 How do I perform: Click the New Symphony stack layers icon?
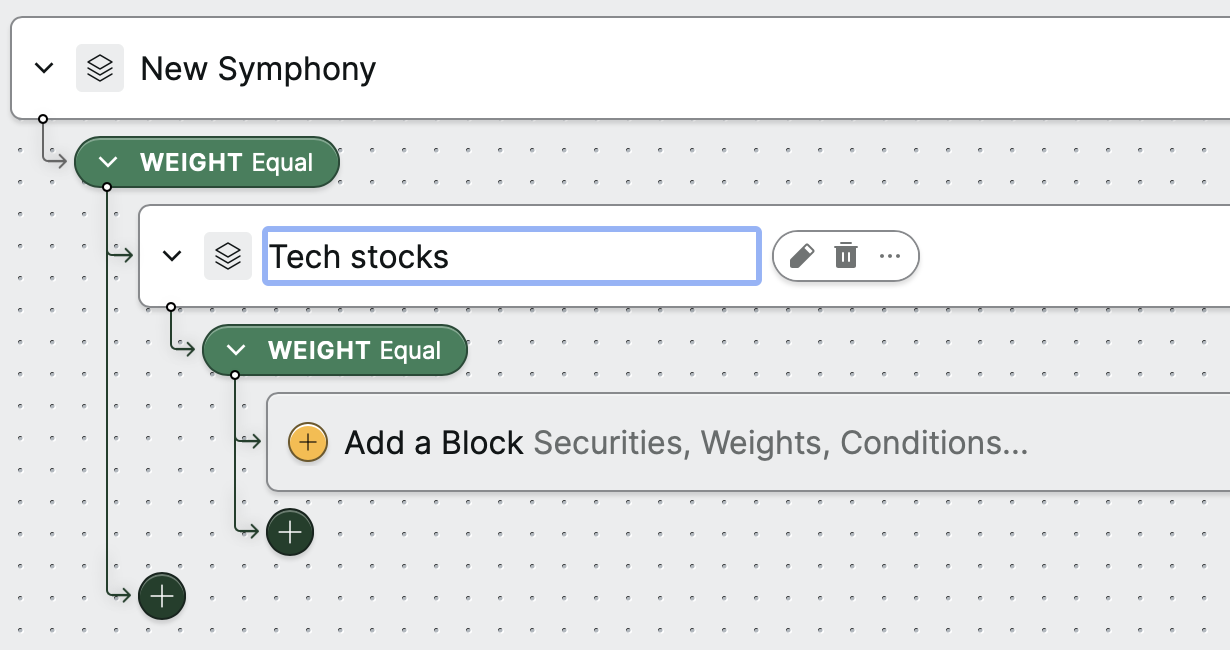[x=100, y=68]
